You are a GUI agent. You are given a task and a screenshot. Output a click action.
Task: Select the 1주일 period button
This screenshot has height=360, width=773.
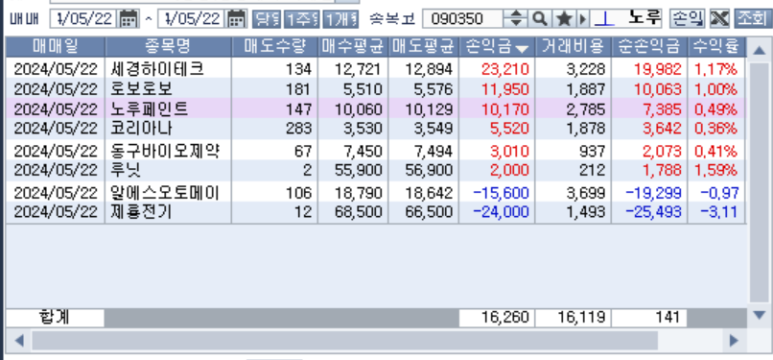click(x=301, y=19)
